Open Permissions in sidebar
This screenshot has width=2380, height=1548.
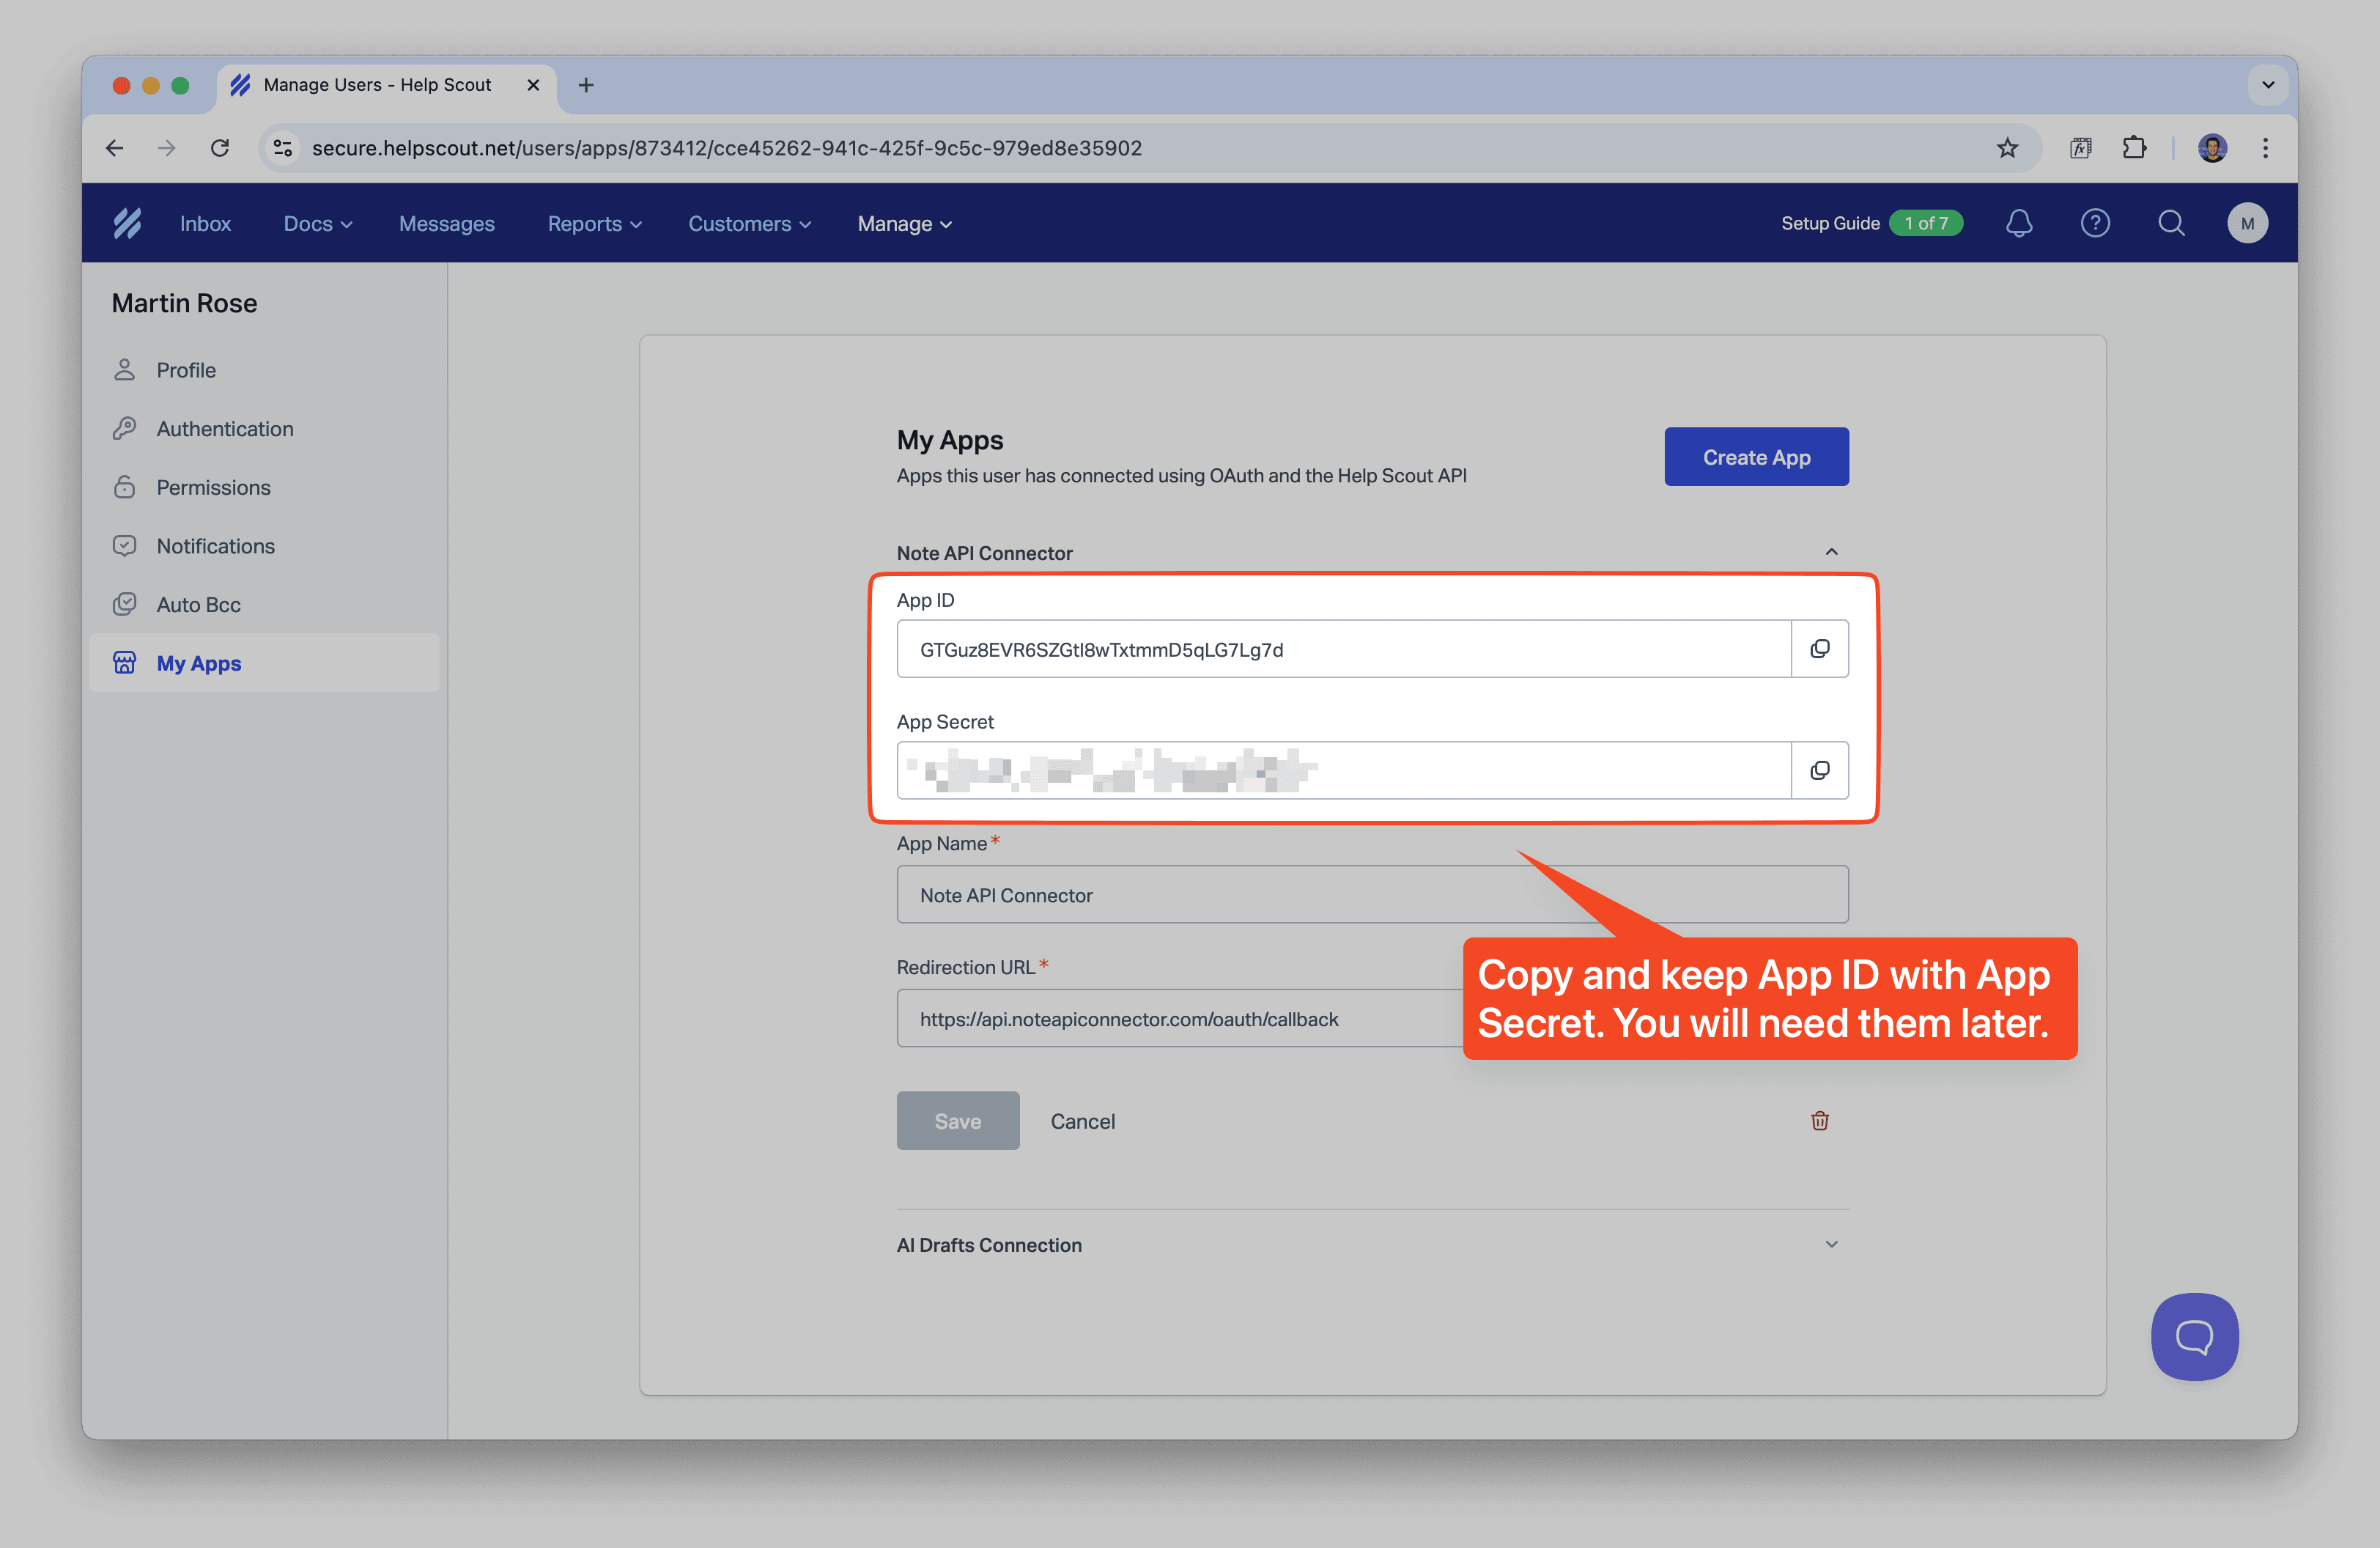pyautogui.click(x=264, y=487)
